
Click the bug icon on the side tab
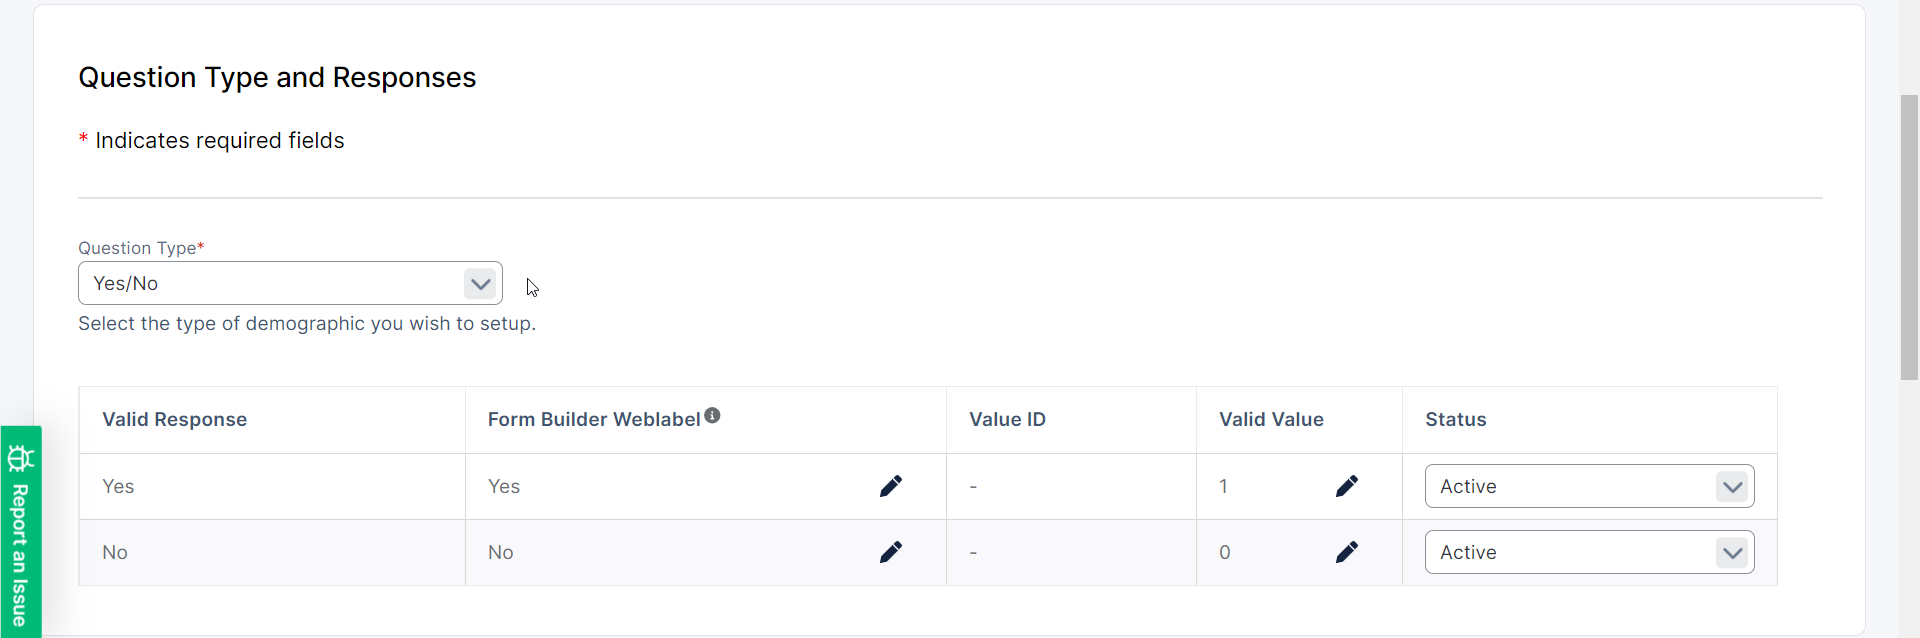click(x=21, y=458)
